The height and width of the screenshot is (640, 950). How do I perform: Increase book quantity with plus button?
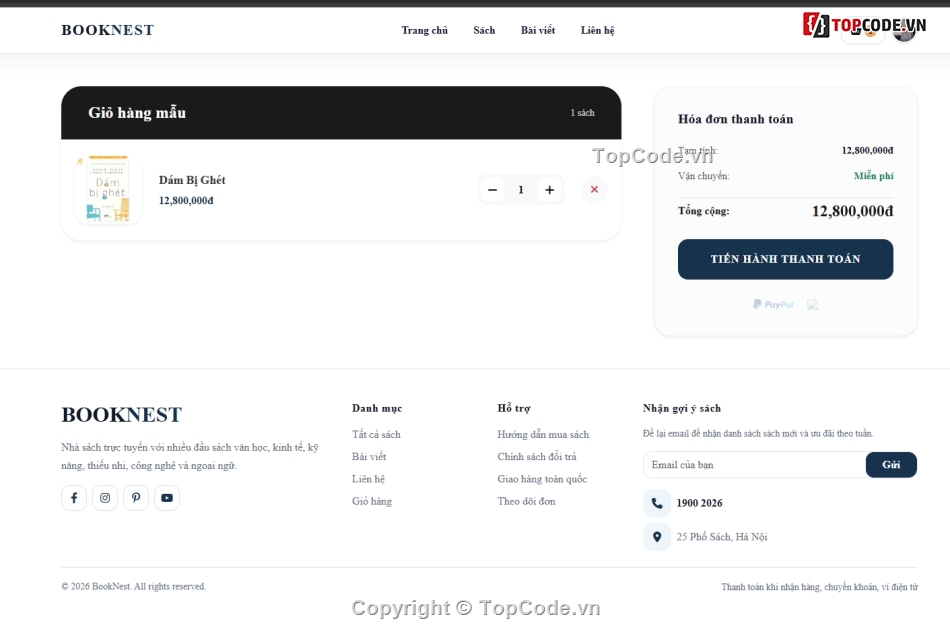click(x=550, y=190)
